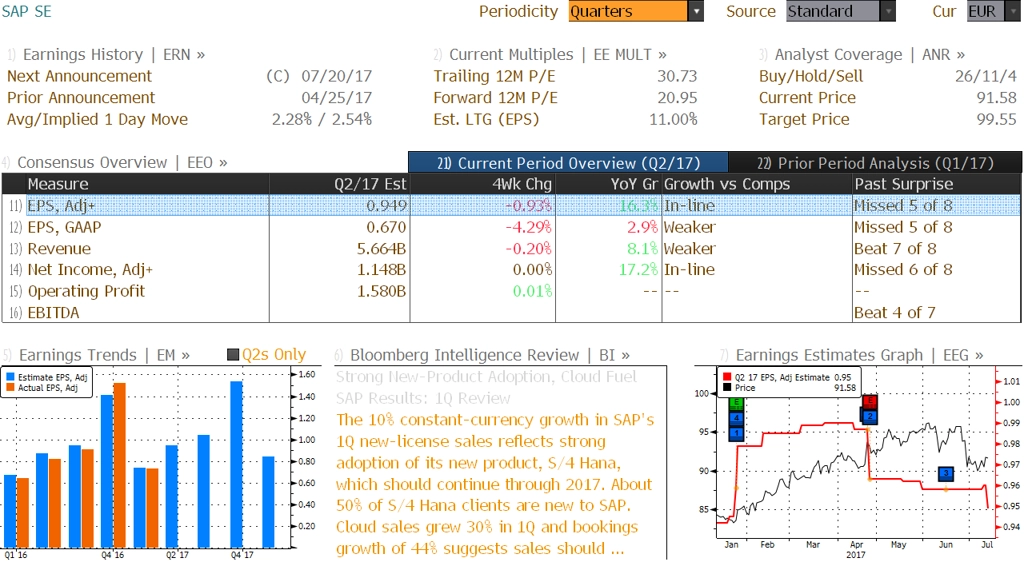Click Prior Announcement date 04/25/17
This screenshot has height=562, width=1024.
(336, 98)
